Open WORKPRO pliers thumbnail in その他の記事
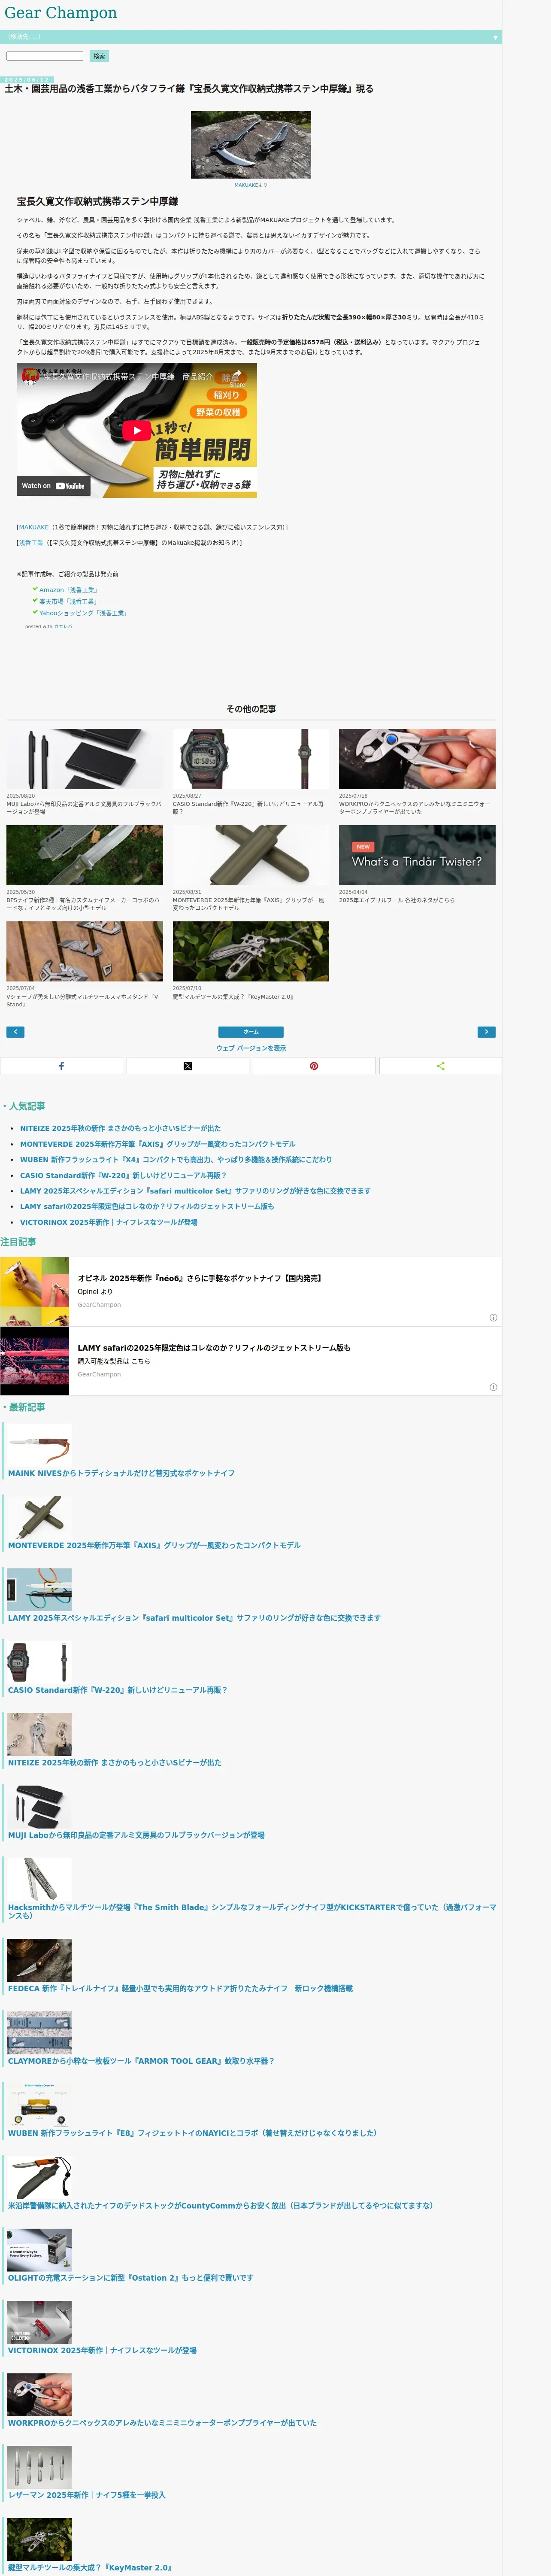Screen dimensions: 551x2576 coord(417,759)
